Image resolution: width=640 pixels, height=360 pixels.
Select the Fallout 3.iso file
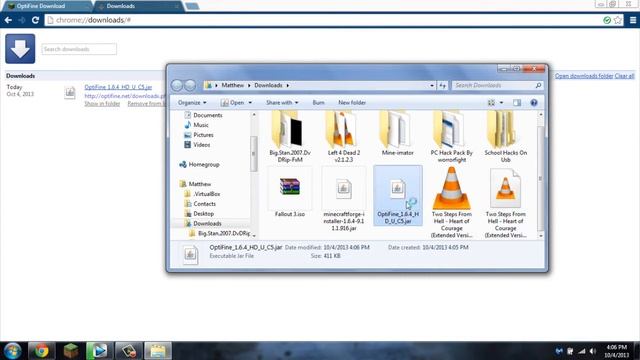click(x=290, y=193)
